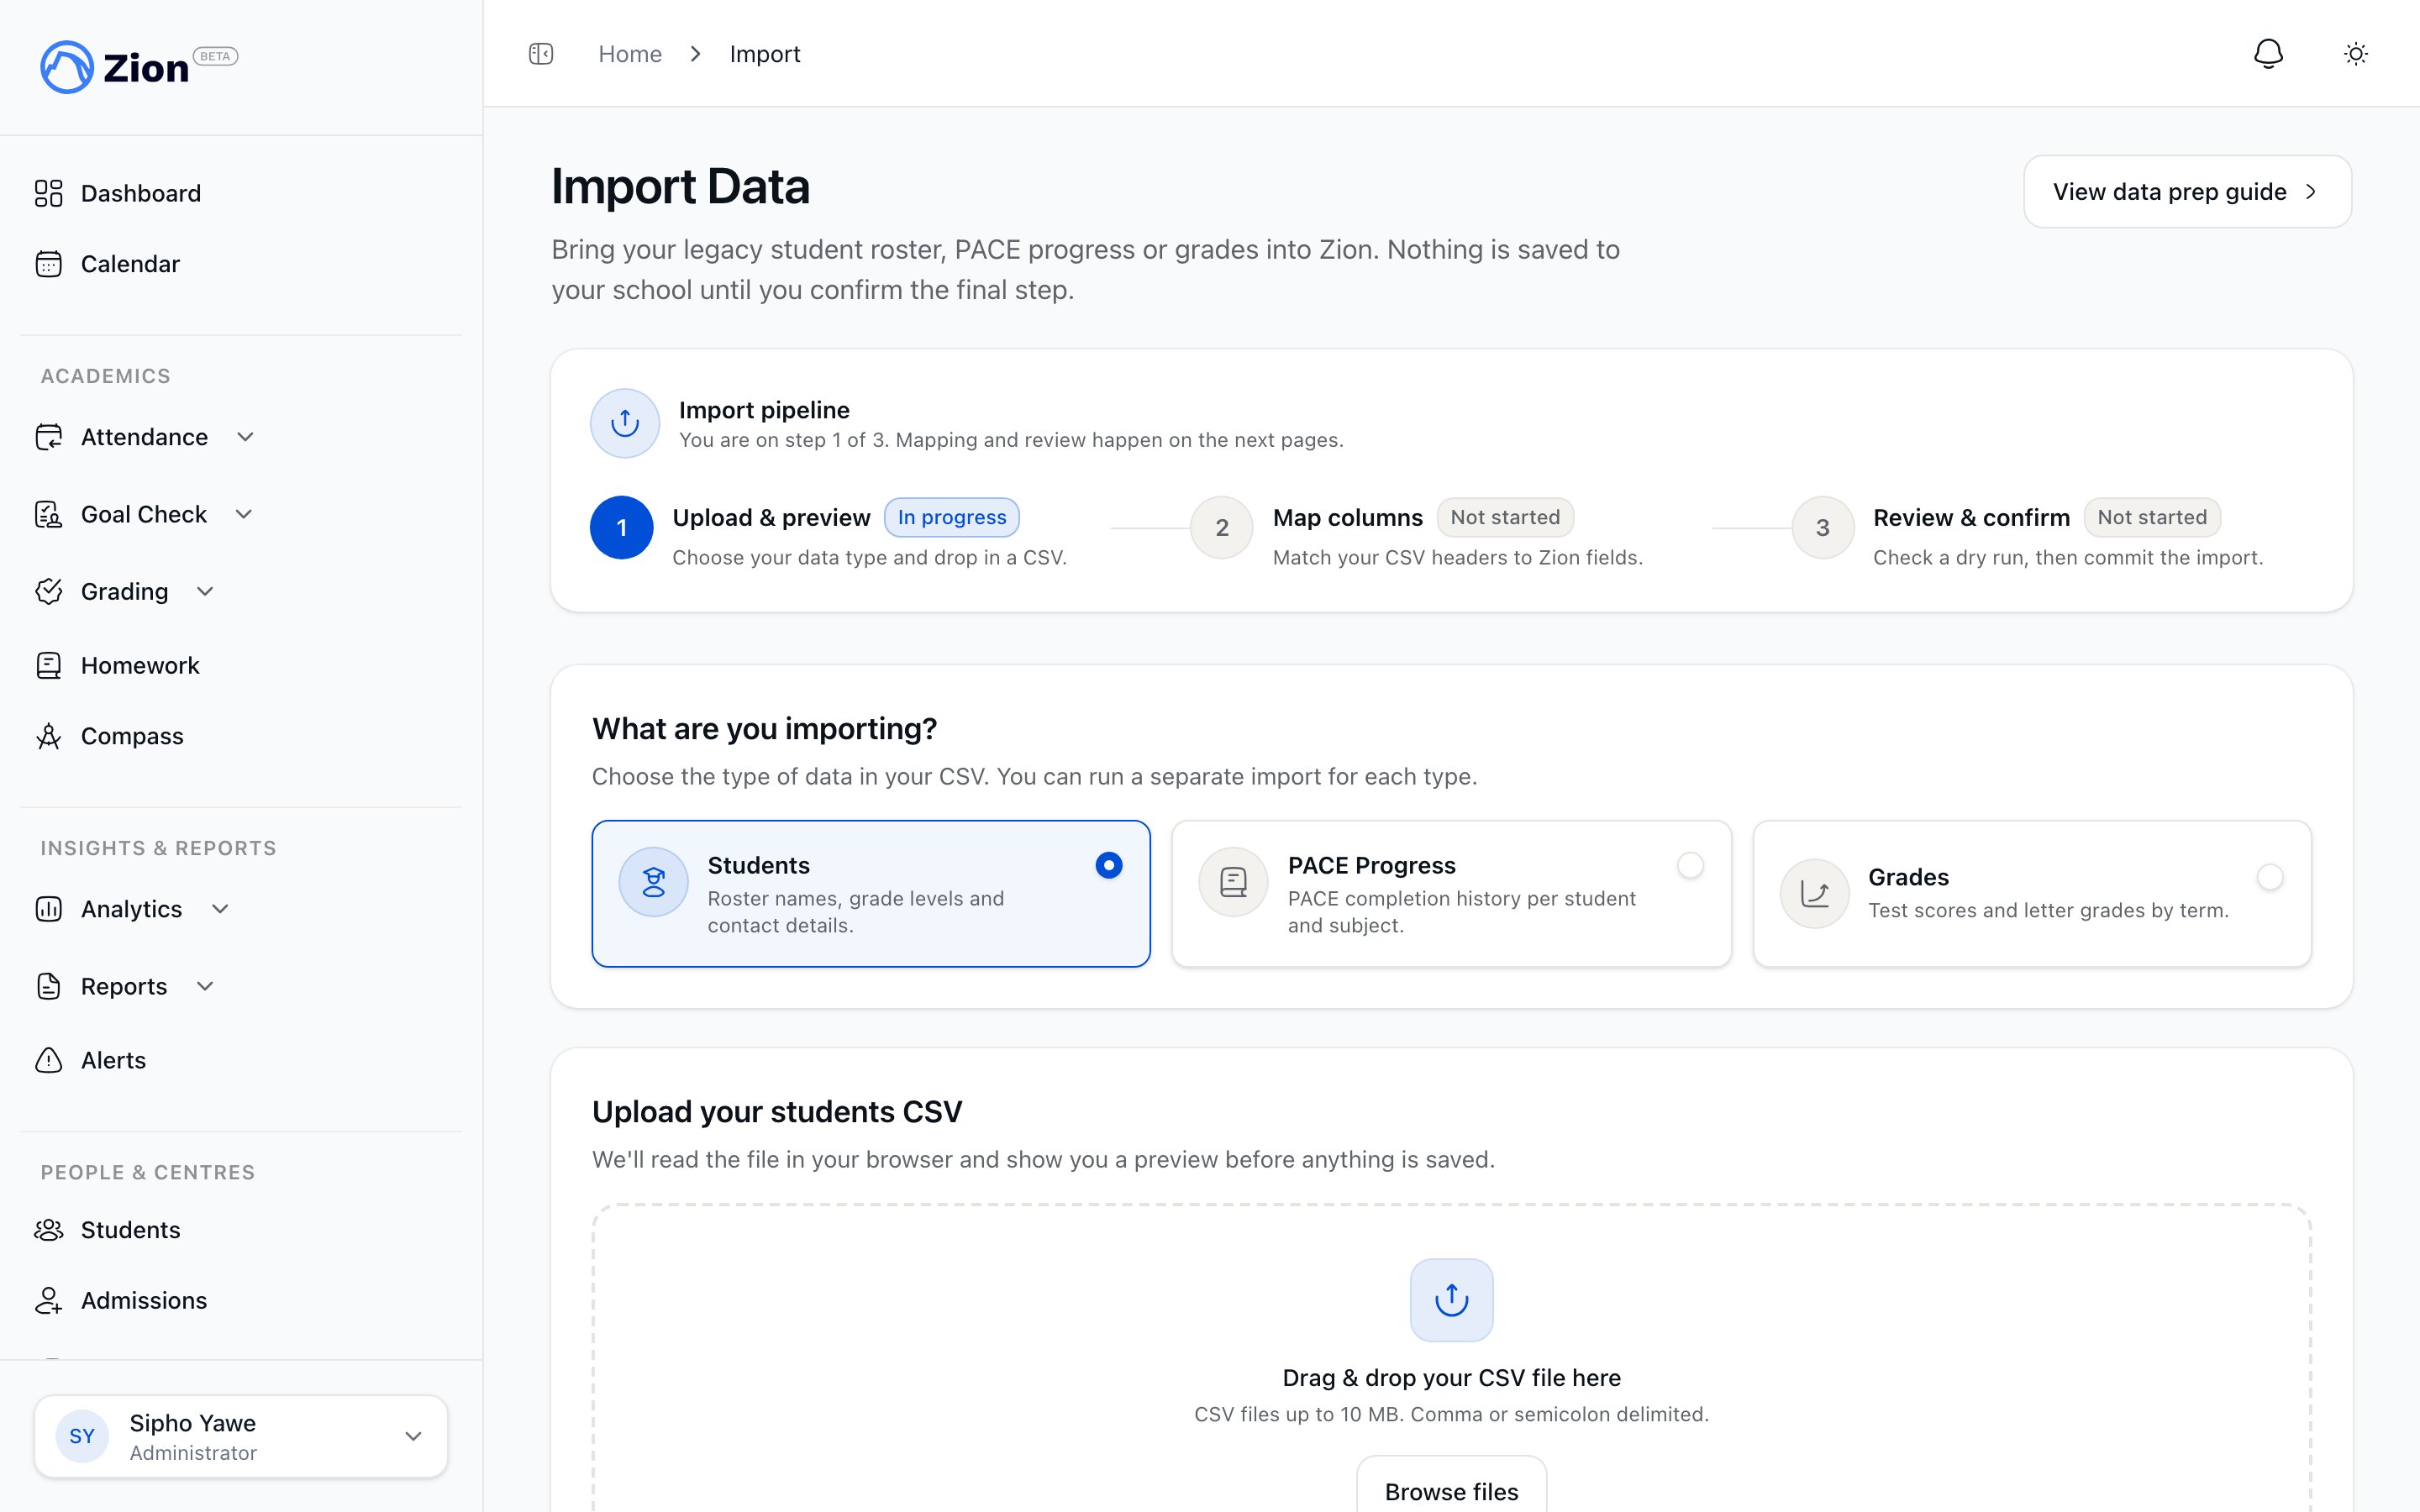Click 'What are you importing?' heading
The width and height of the screenshot is (2420, 1512).
click(x=764, y=729)
